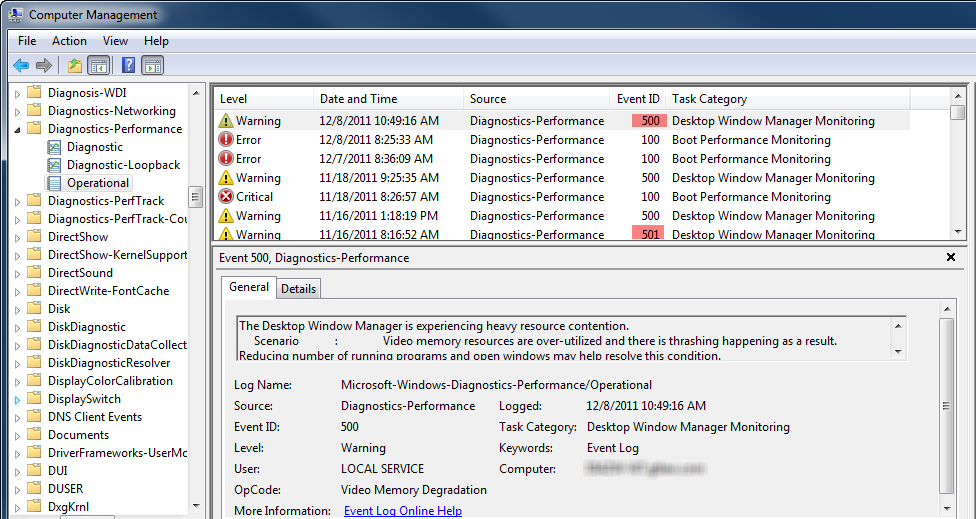The height and width of the screenshot is (519, 976).
Task: Toggle the Show/Hide Console Tree button
Action: point(99,66)
